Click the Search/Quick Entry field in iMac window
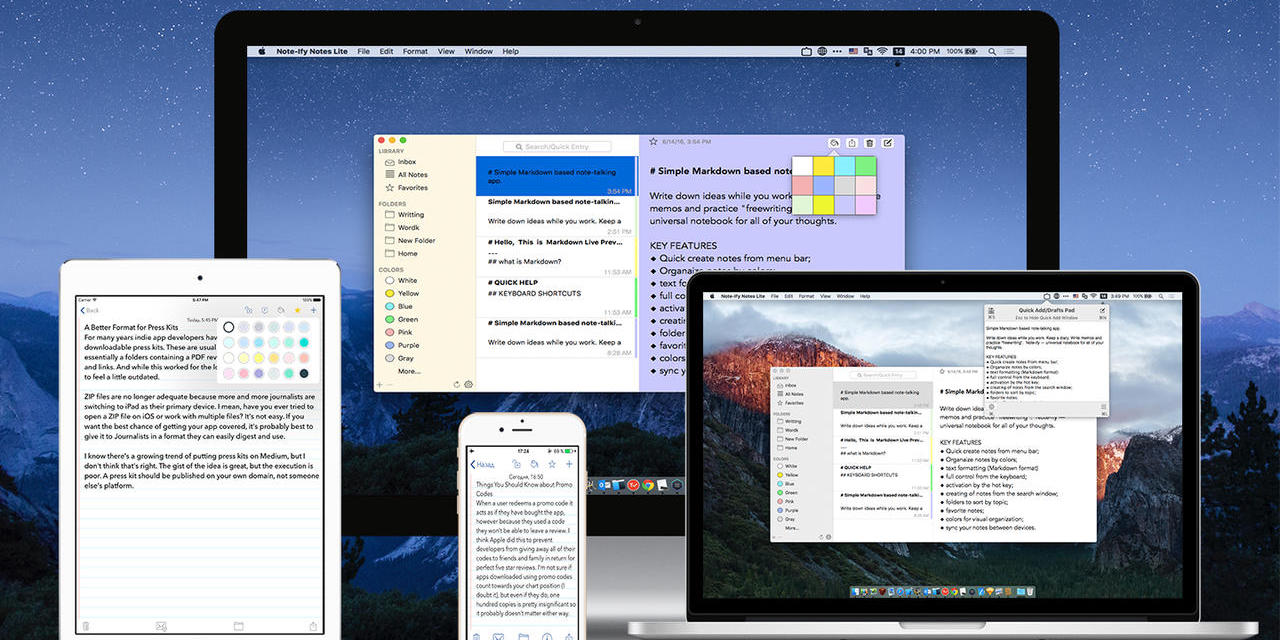Viewport: 1280px width, 640px height. point(556,147)
